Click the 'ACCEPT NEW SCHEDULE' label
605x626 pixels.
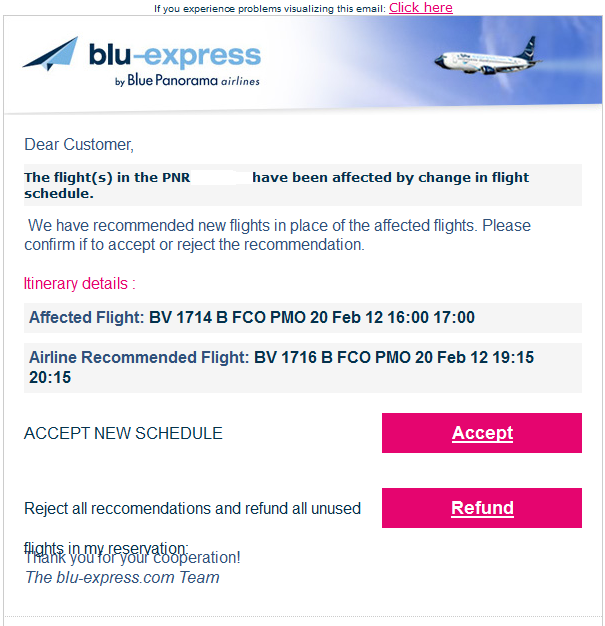click(x=123, y=434)
